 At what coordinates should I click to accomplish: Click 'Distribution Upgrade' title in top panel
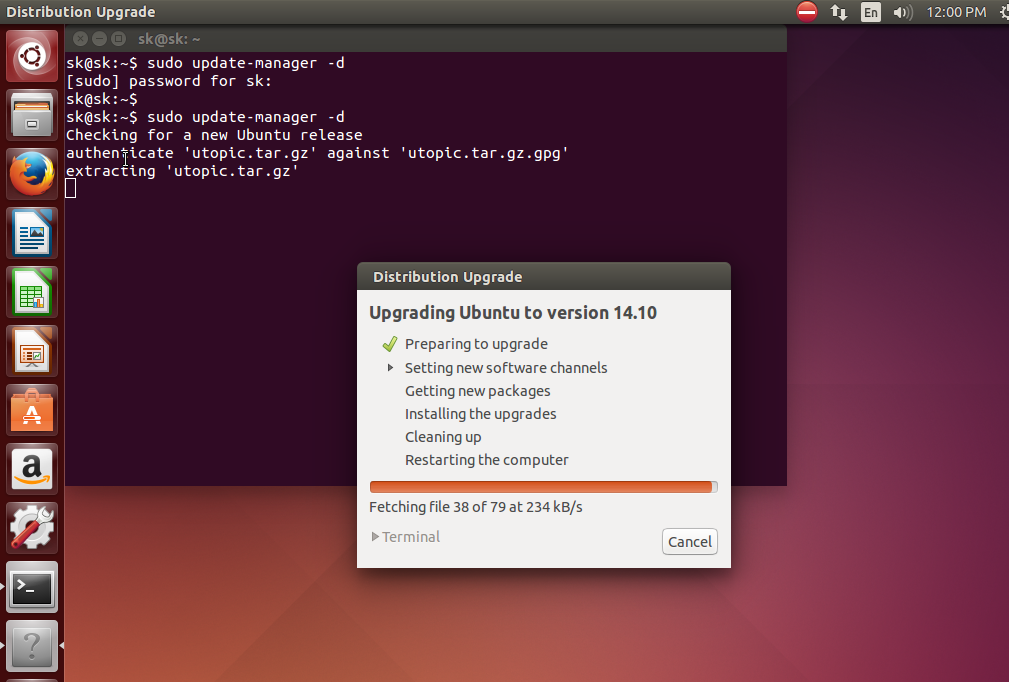tap(80, 12)
